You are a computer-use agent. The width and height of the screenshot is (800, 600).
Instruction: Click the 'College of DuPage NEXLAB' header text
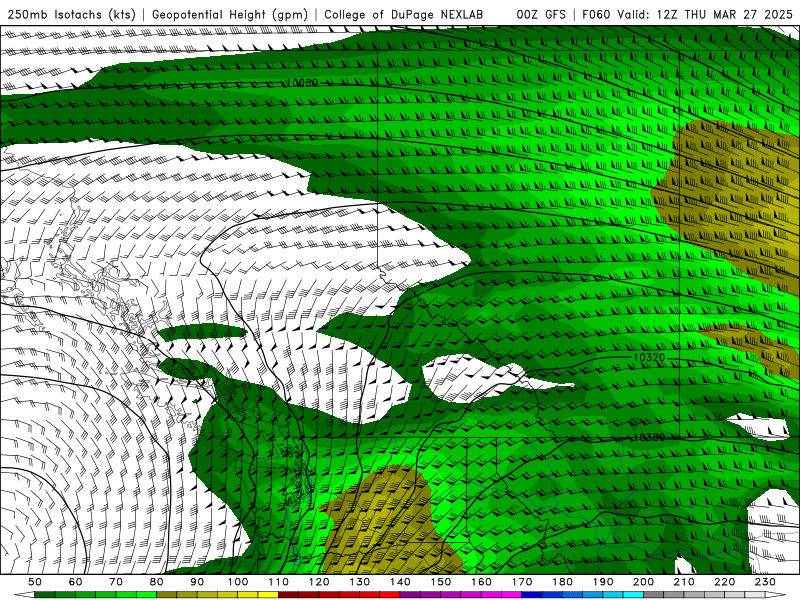click(404, 14)
